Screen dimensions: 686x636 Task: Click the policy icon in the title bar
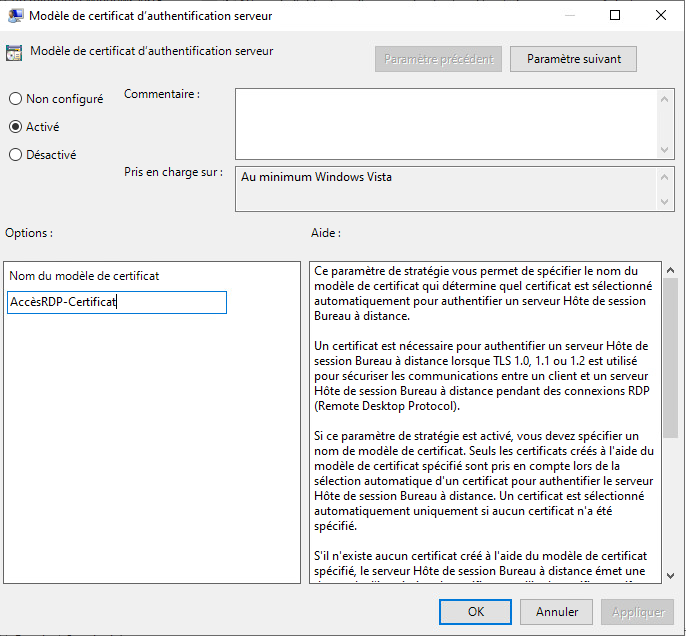pyautogui.click(x=14, y=16)
